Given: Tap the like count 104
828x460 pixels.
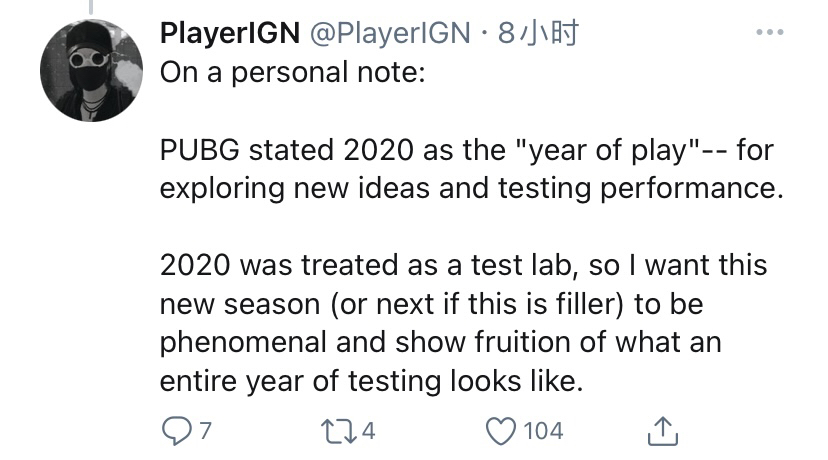Looking at the screenshot, I should click(543, 431).
